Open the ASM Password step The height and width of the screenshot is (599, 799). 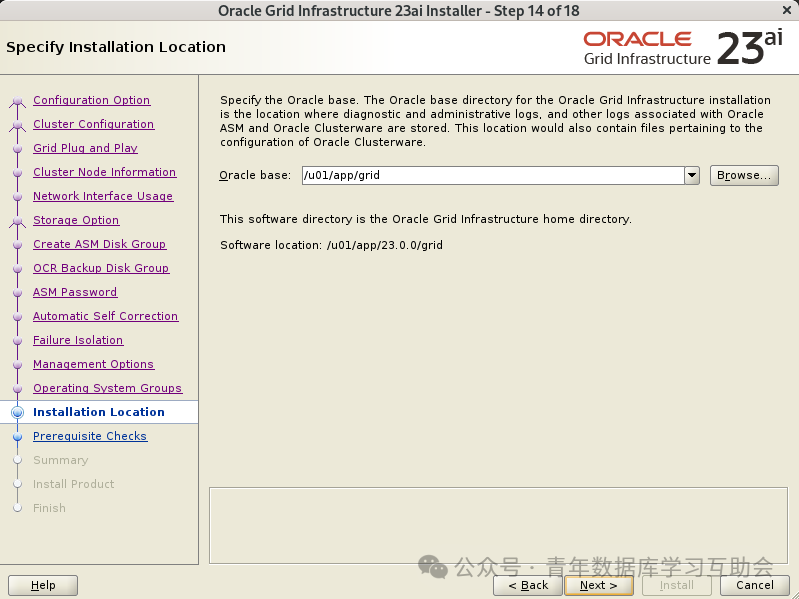pos(75,292)
